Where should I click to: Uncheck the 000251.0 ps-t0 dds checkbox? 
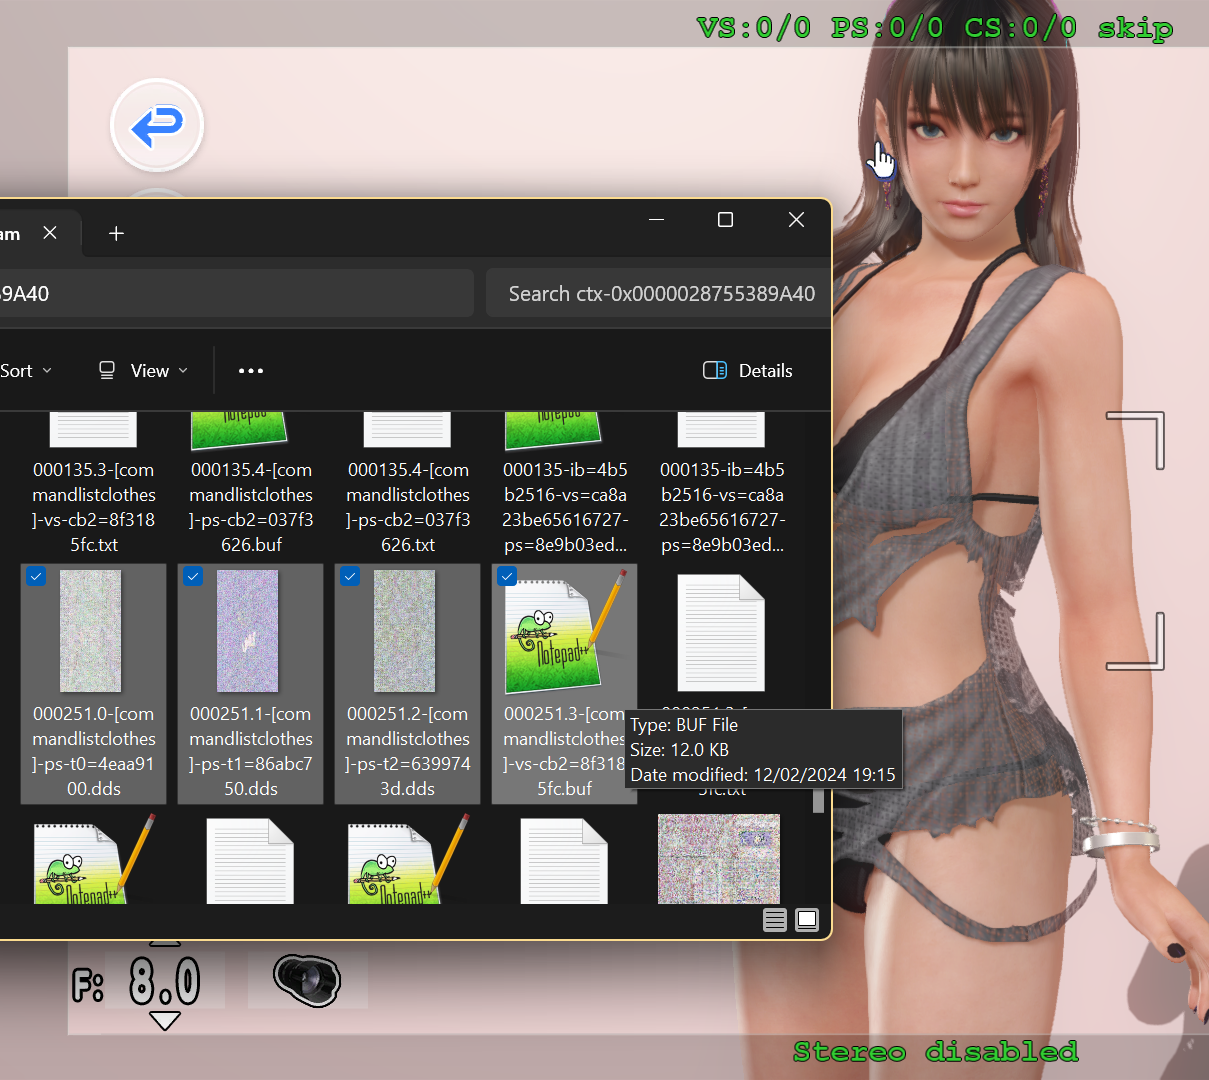pos(36,576)
